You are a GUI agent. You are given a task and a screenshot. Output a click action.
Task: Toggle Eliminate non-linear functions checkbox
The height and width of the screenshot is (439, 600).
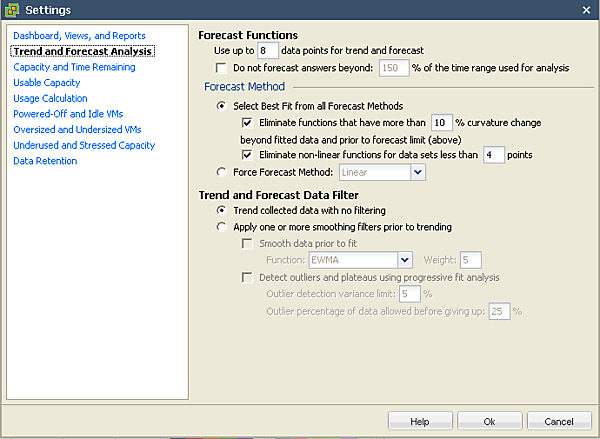pyautogui.click(x=248, y=155)
